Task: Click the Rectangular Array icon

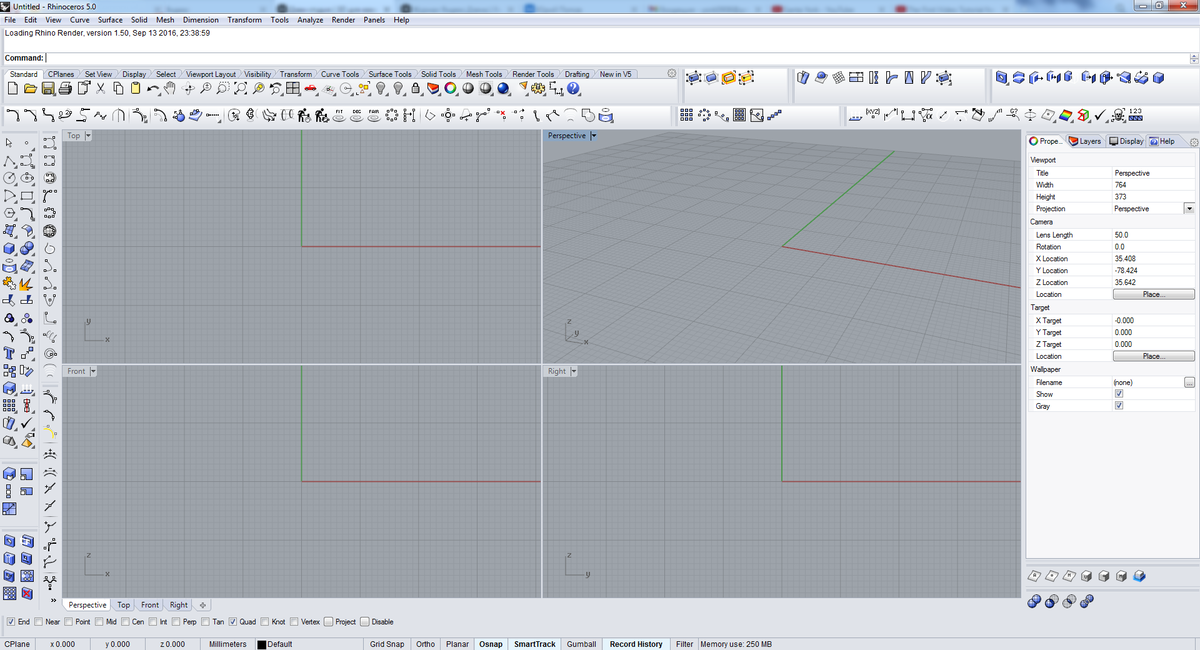Action: 687,114
